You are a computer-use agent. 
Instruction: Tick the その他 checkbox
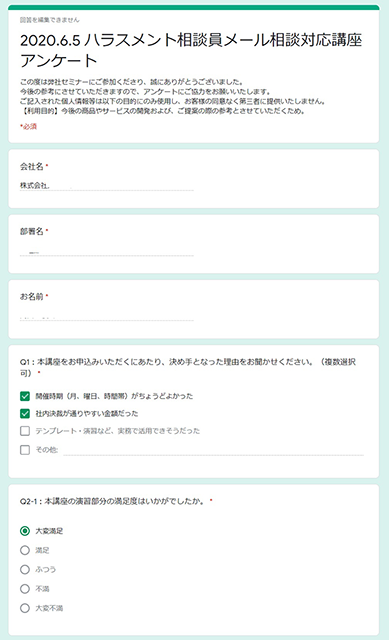coord(25,450)
